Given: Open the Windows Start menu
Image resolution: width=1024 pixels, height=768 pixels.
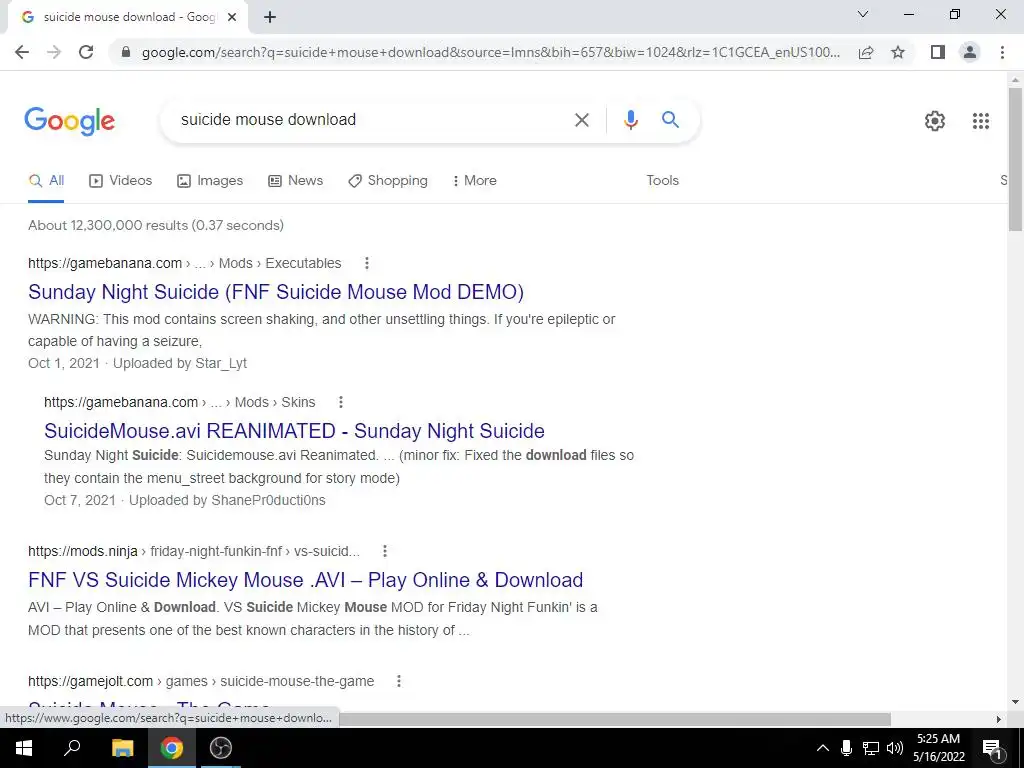Looking at the screenshot, I should (24, 748).
